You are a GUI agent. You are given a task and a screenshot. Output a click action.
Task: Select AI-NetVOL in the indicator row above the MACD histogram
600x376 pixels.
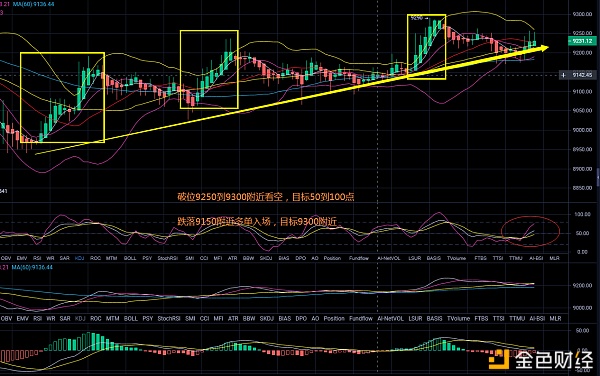coord(390,318)
